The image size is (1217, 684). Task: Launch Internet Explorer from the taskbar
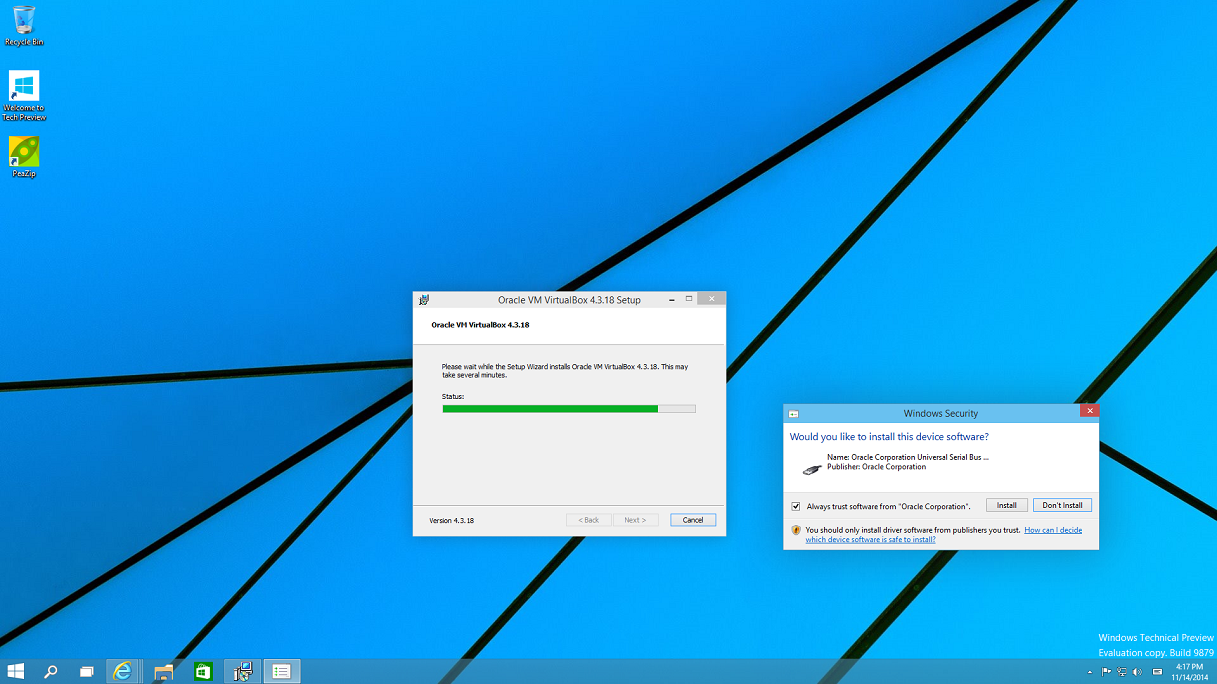pos(122,672)
